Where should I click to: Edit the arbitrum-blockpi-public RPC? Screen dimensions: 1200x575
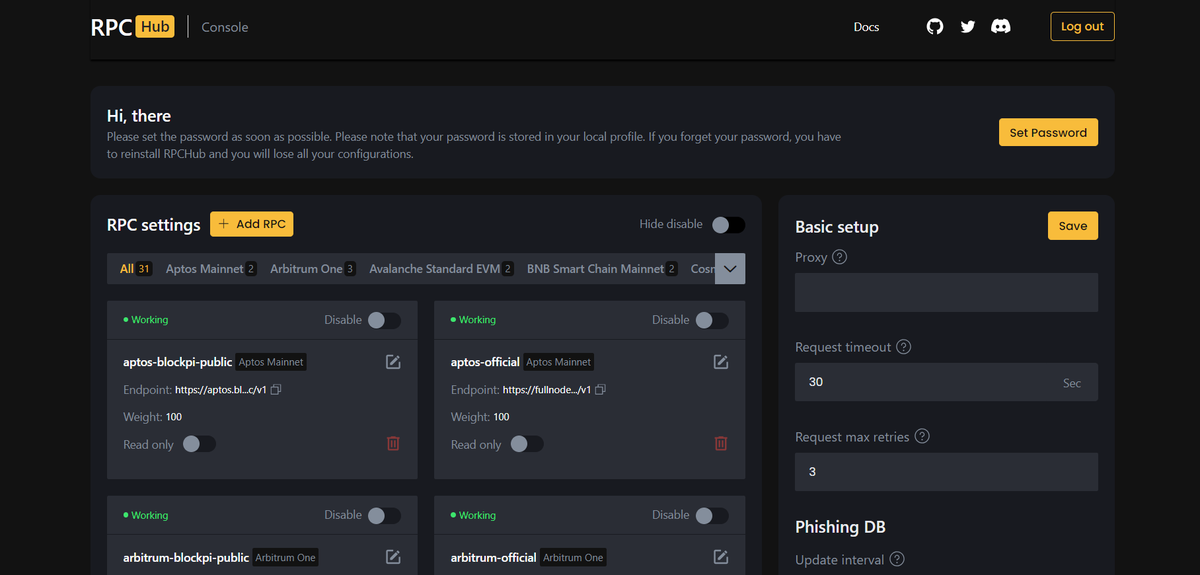[x=393, y=557]
